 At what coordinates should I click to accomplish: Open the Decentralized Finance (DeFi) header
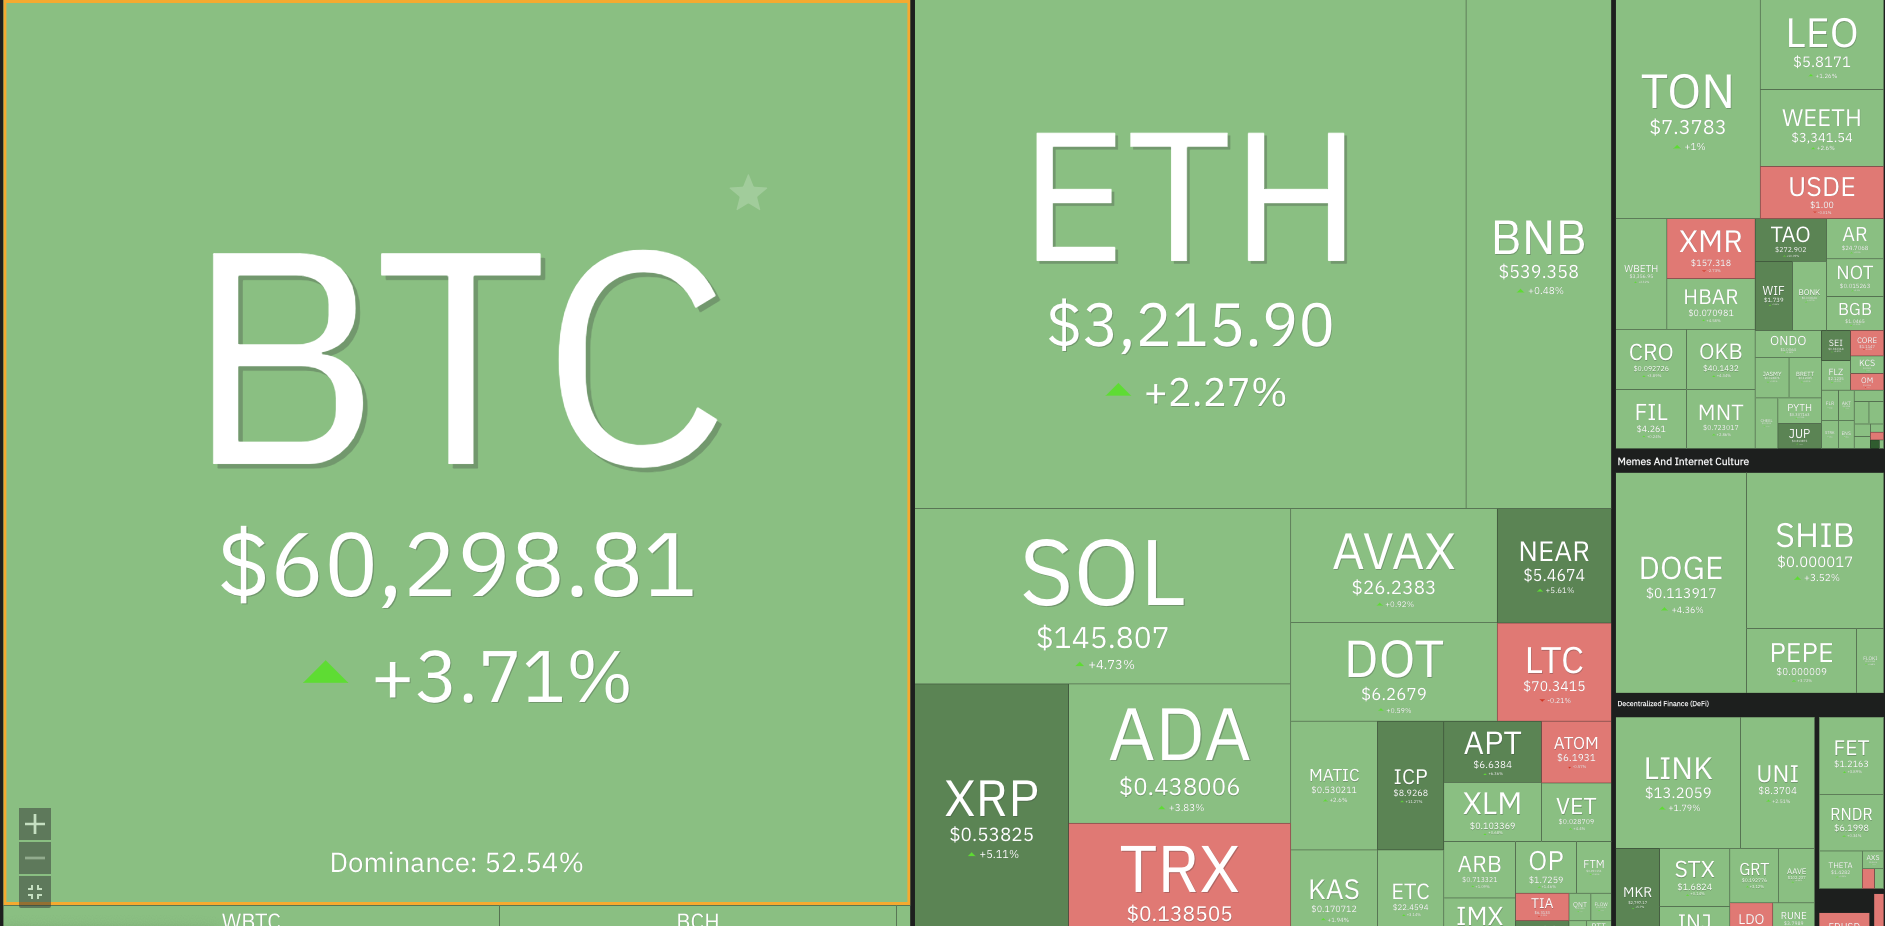coord(1663,704)
